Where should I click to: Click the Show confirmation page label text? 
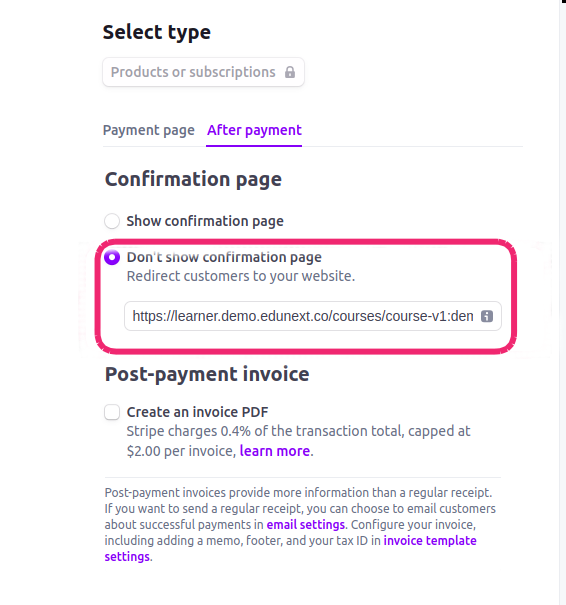coord(205,221)
